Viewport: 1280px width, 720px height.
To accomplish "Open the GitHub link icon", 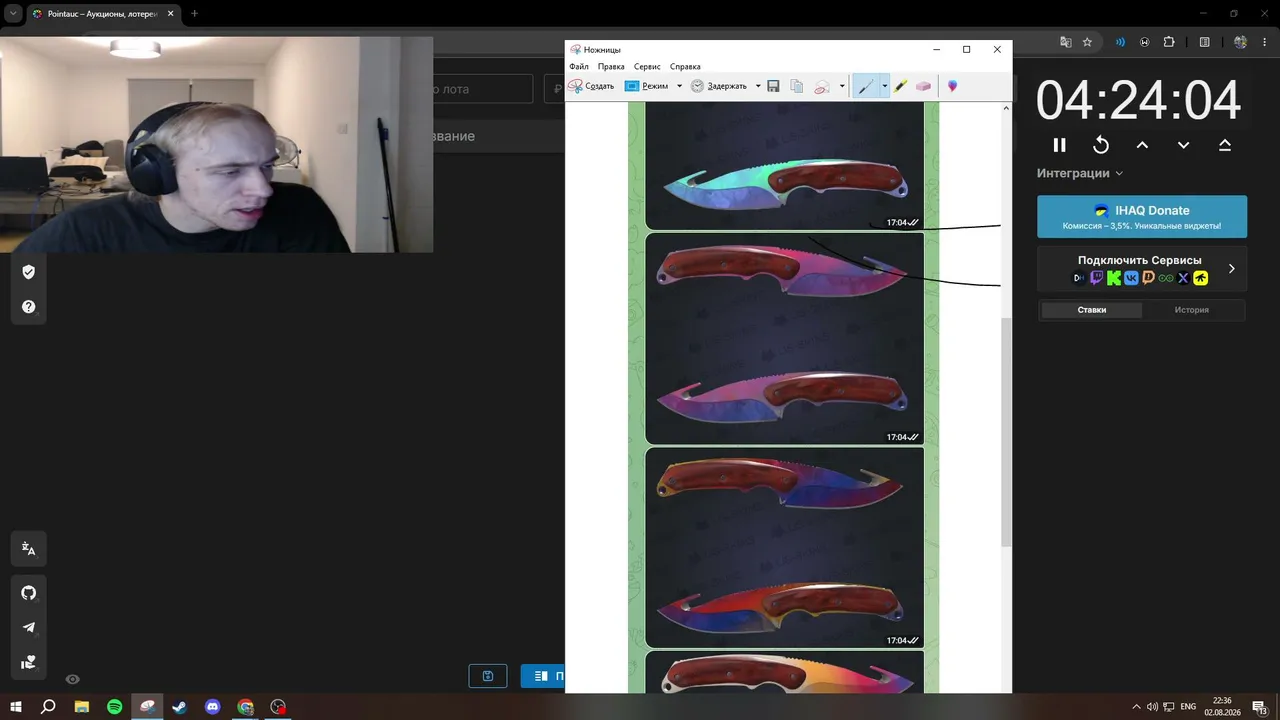I will tap(28, 593).
